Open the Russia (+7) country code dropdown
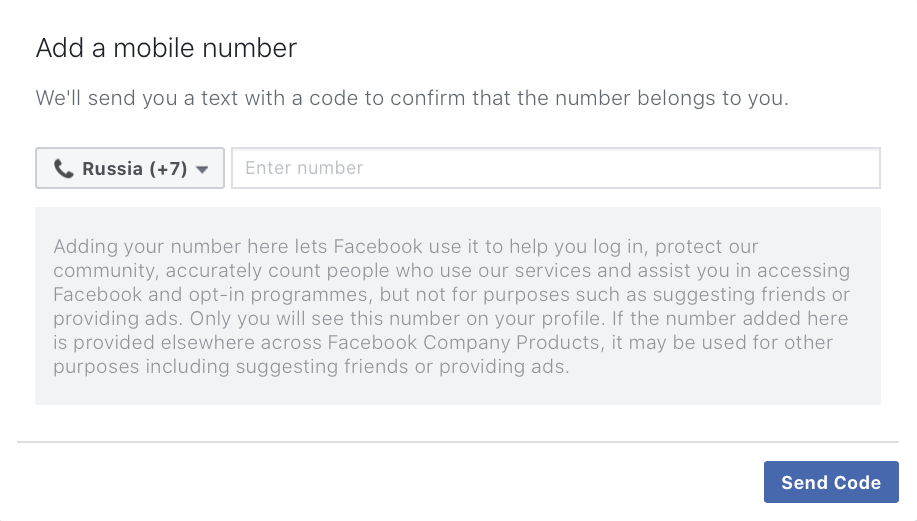This screenshot has height=521, width=917. pyautogui.click(x=130, y=169)
